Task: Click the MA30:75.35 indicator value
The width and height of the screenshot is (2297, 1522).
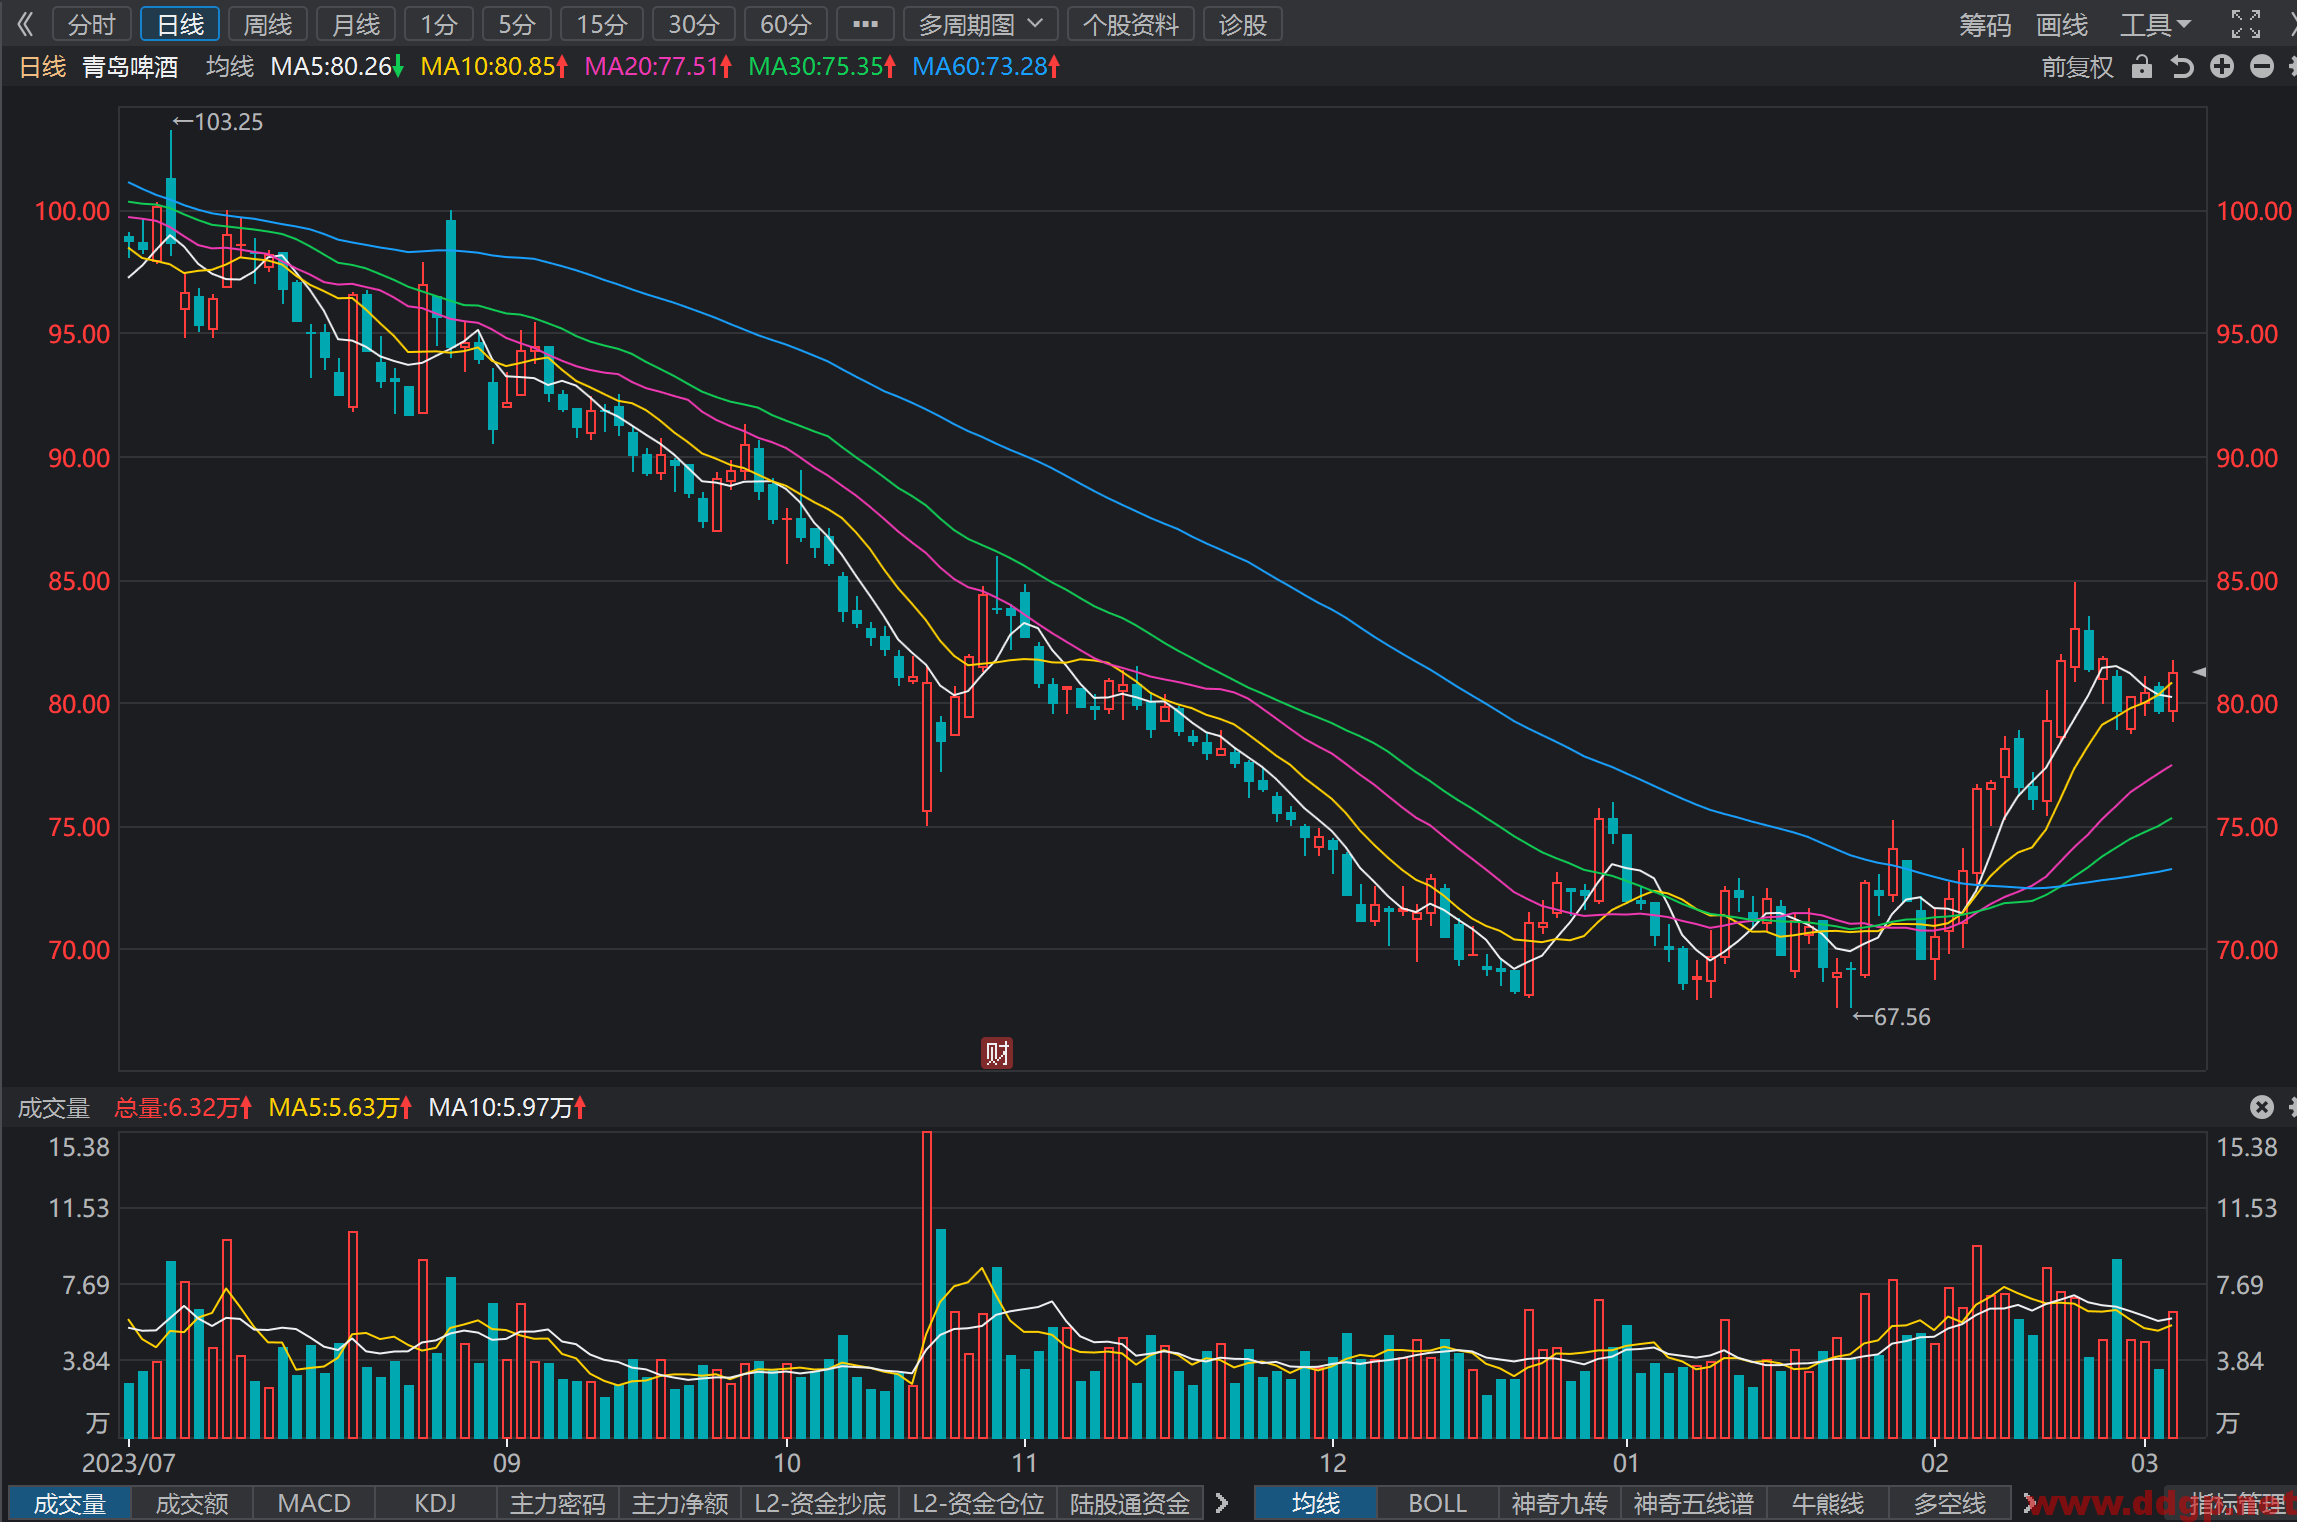Action: point(822,67)
